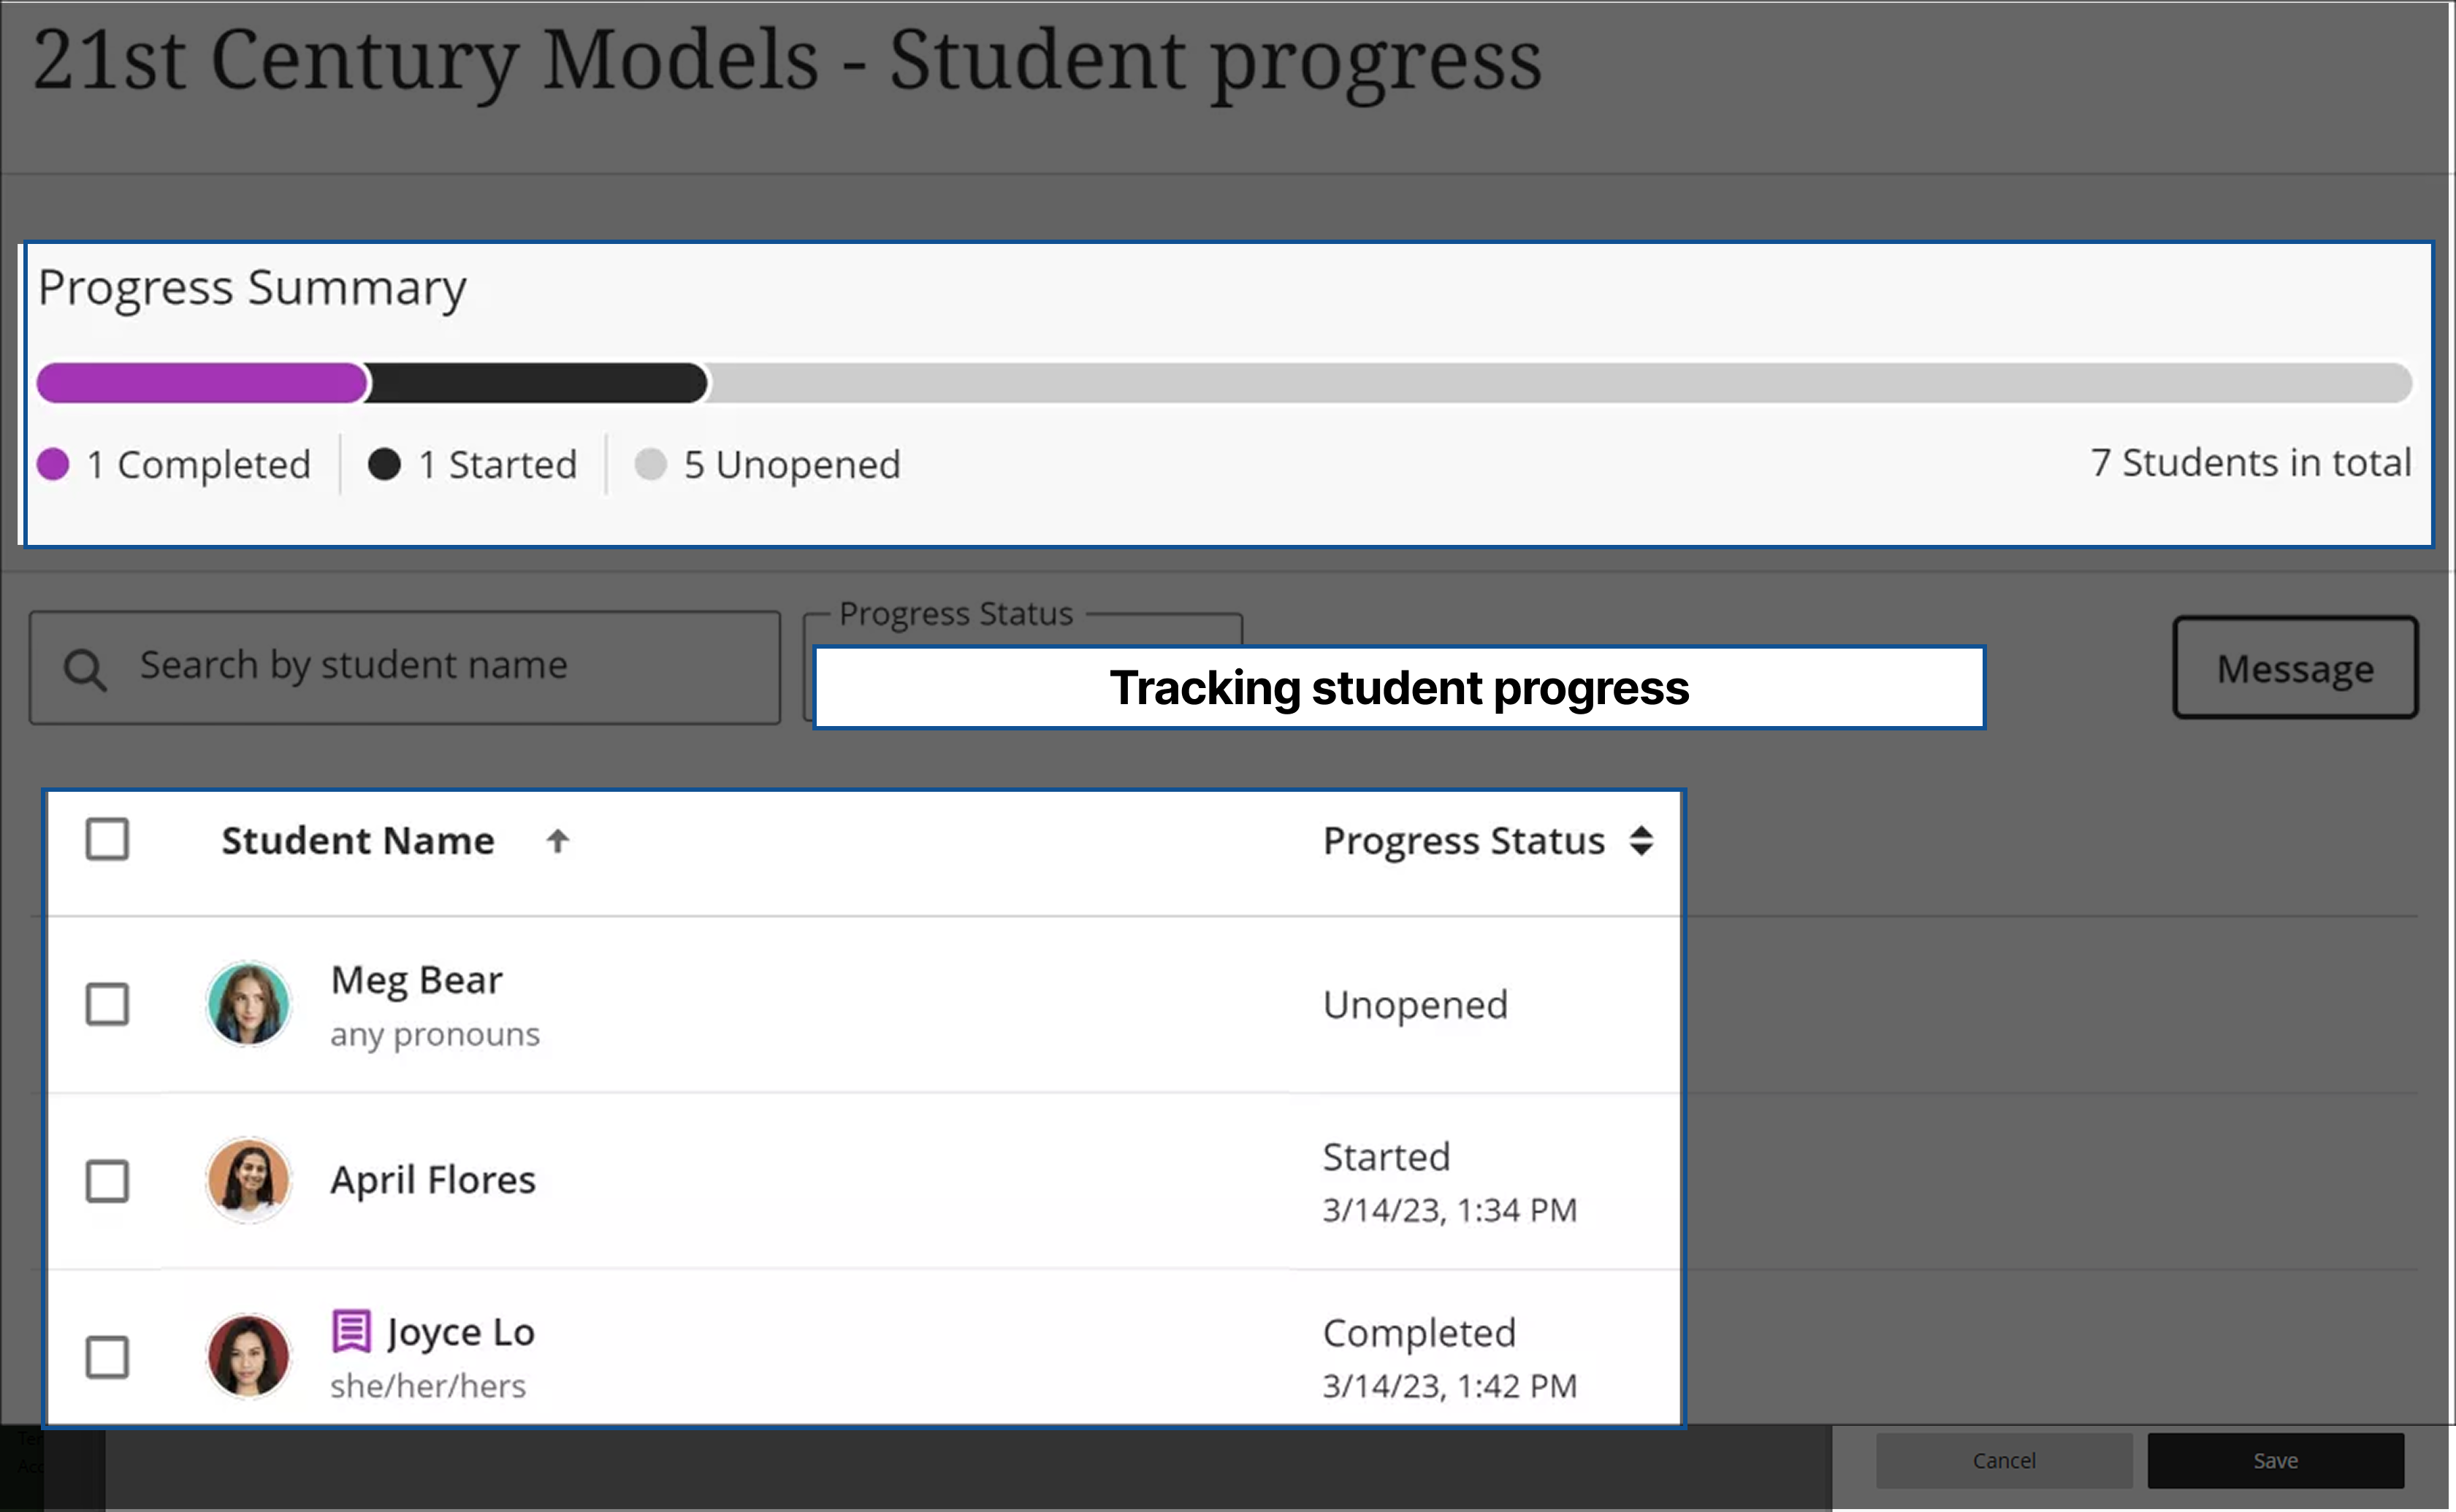Open Meg Bear's profile avatar
2456x1512 pixels.
pyautogui.click(x=248, y=1004)
